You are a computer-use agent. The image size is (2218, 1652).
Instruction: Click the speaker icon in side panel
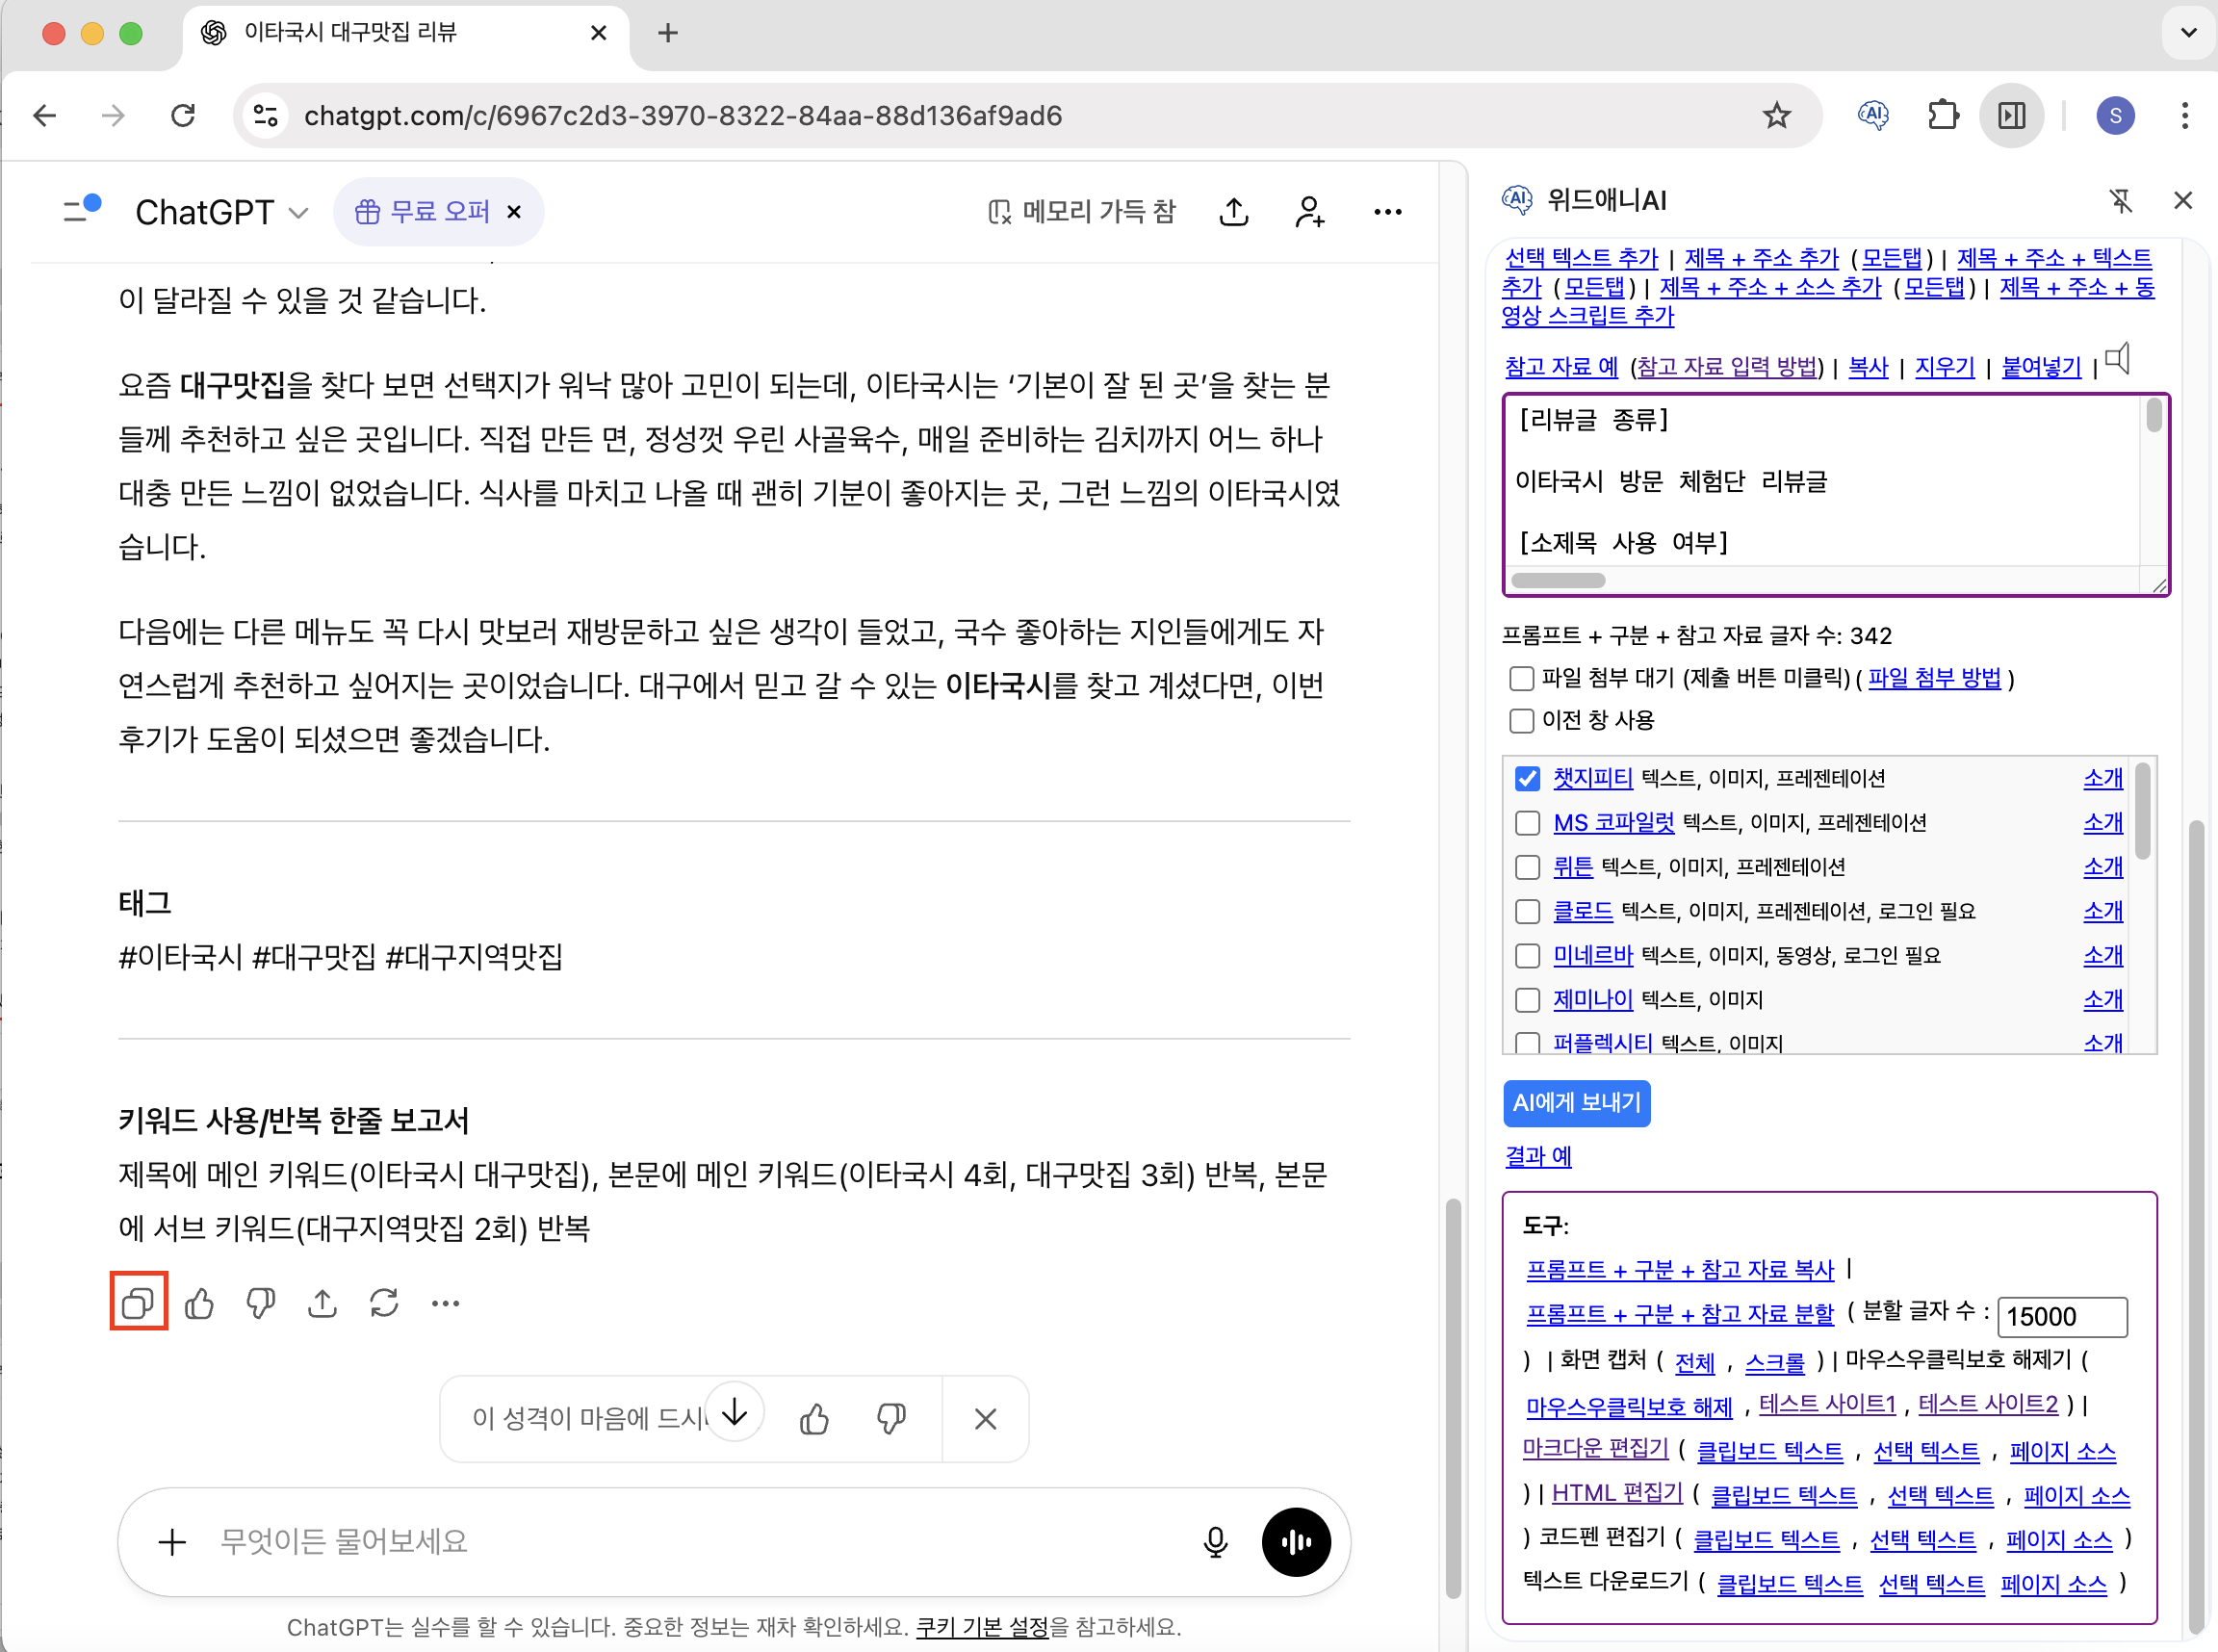pos(2118,360)
